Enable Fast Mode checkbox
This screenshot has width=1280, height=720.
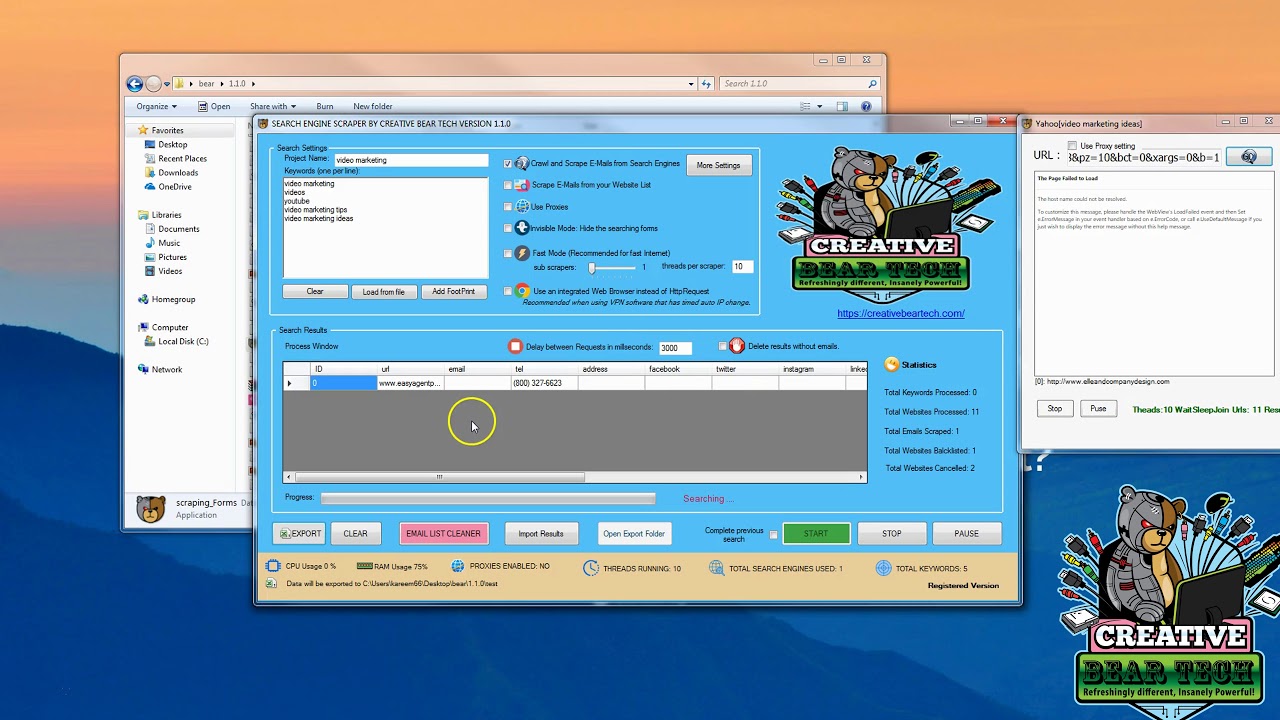tap(508, 253)
